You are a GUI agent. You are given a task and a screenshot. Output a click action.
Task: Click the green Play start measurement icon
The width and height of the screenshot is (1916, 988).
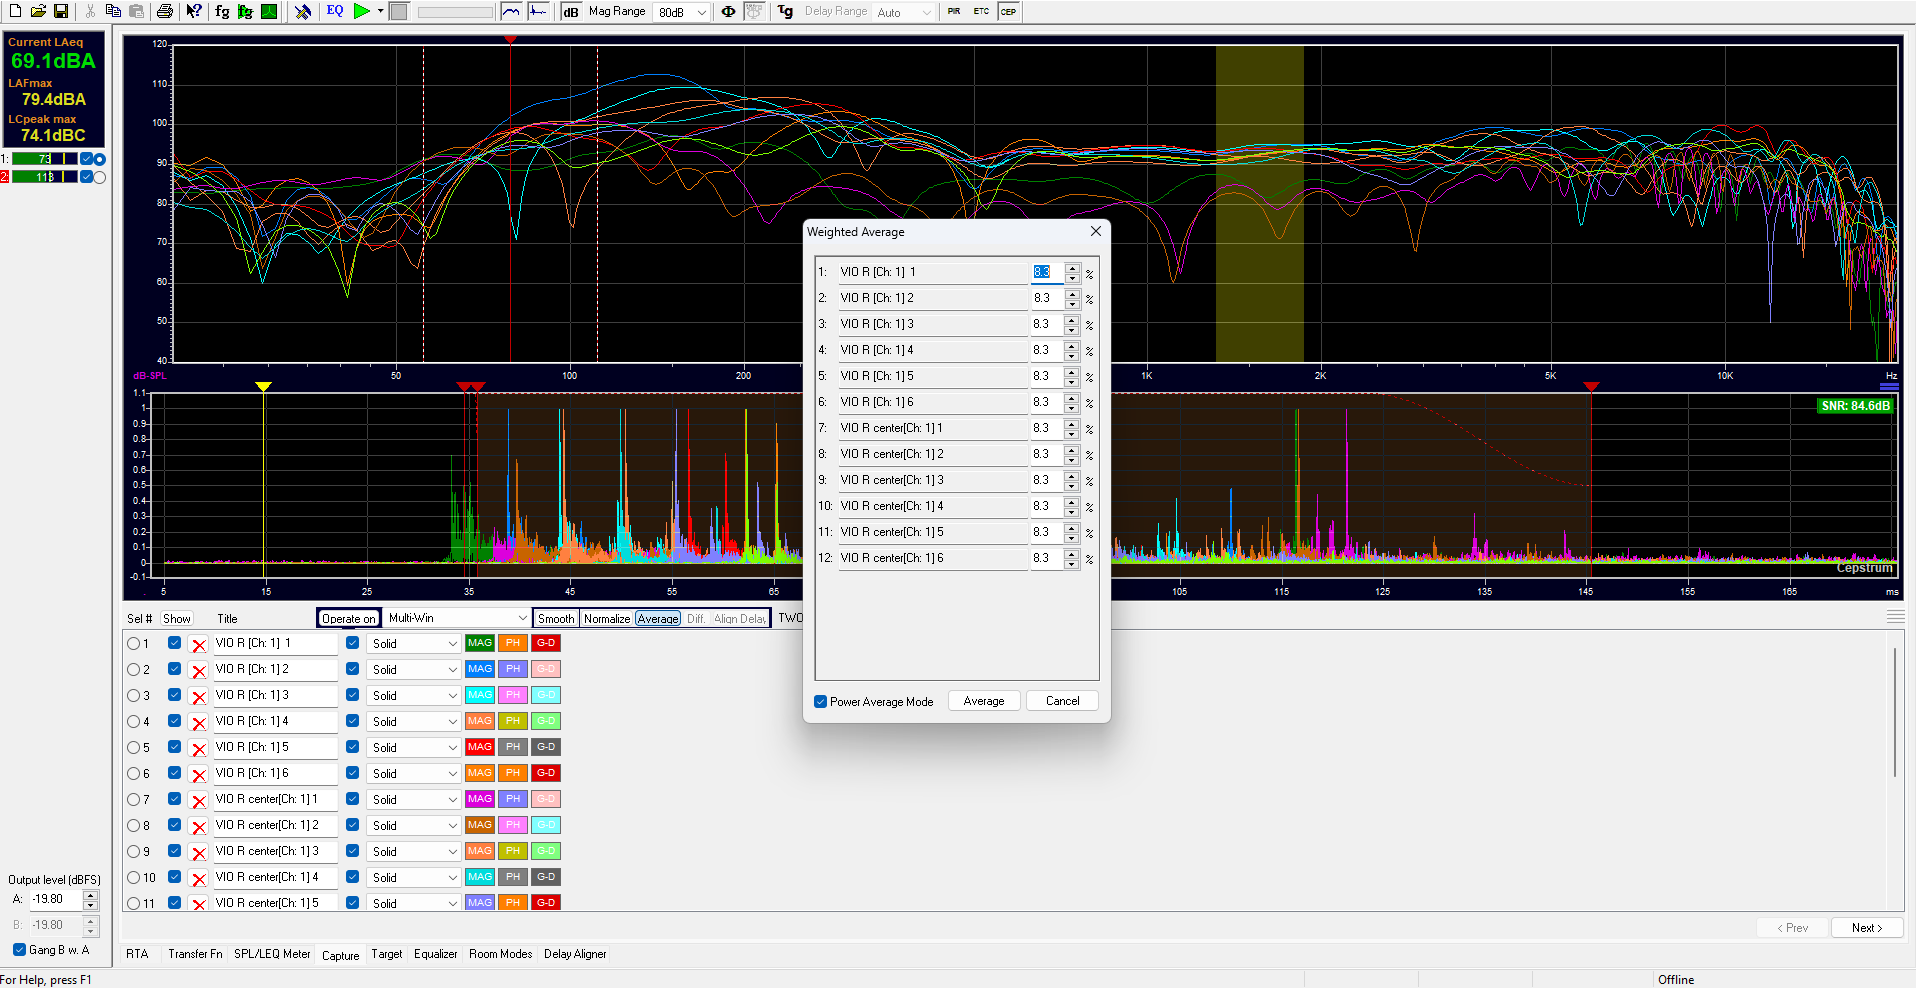point(361,11)
